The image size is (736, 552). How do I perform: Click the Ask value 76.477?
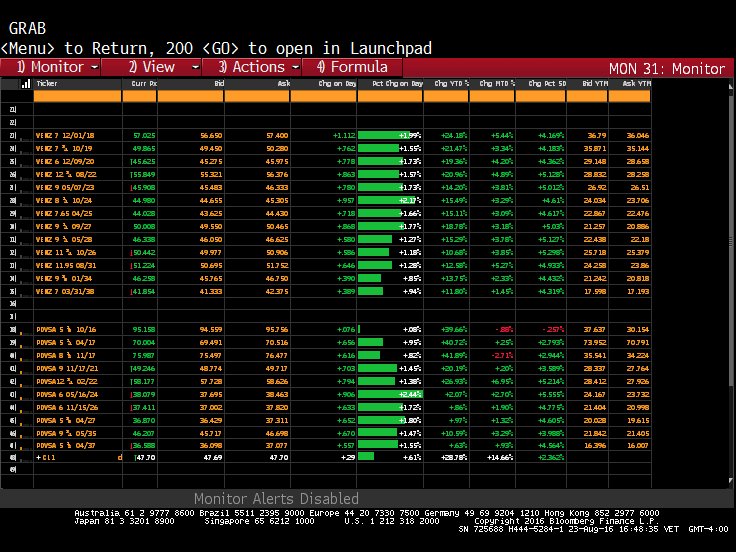pyautogui.click(x=277, y=356)
